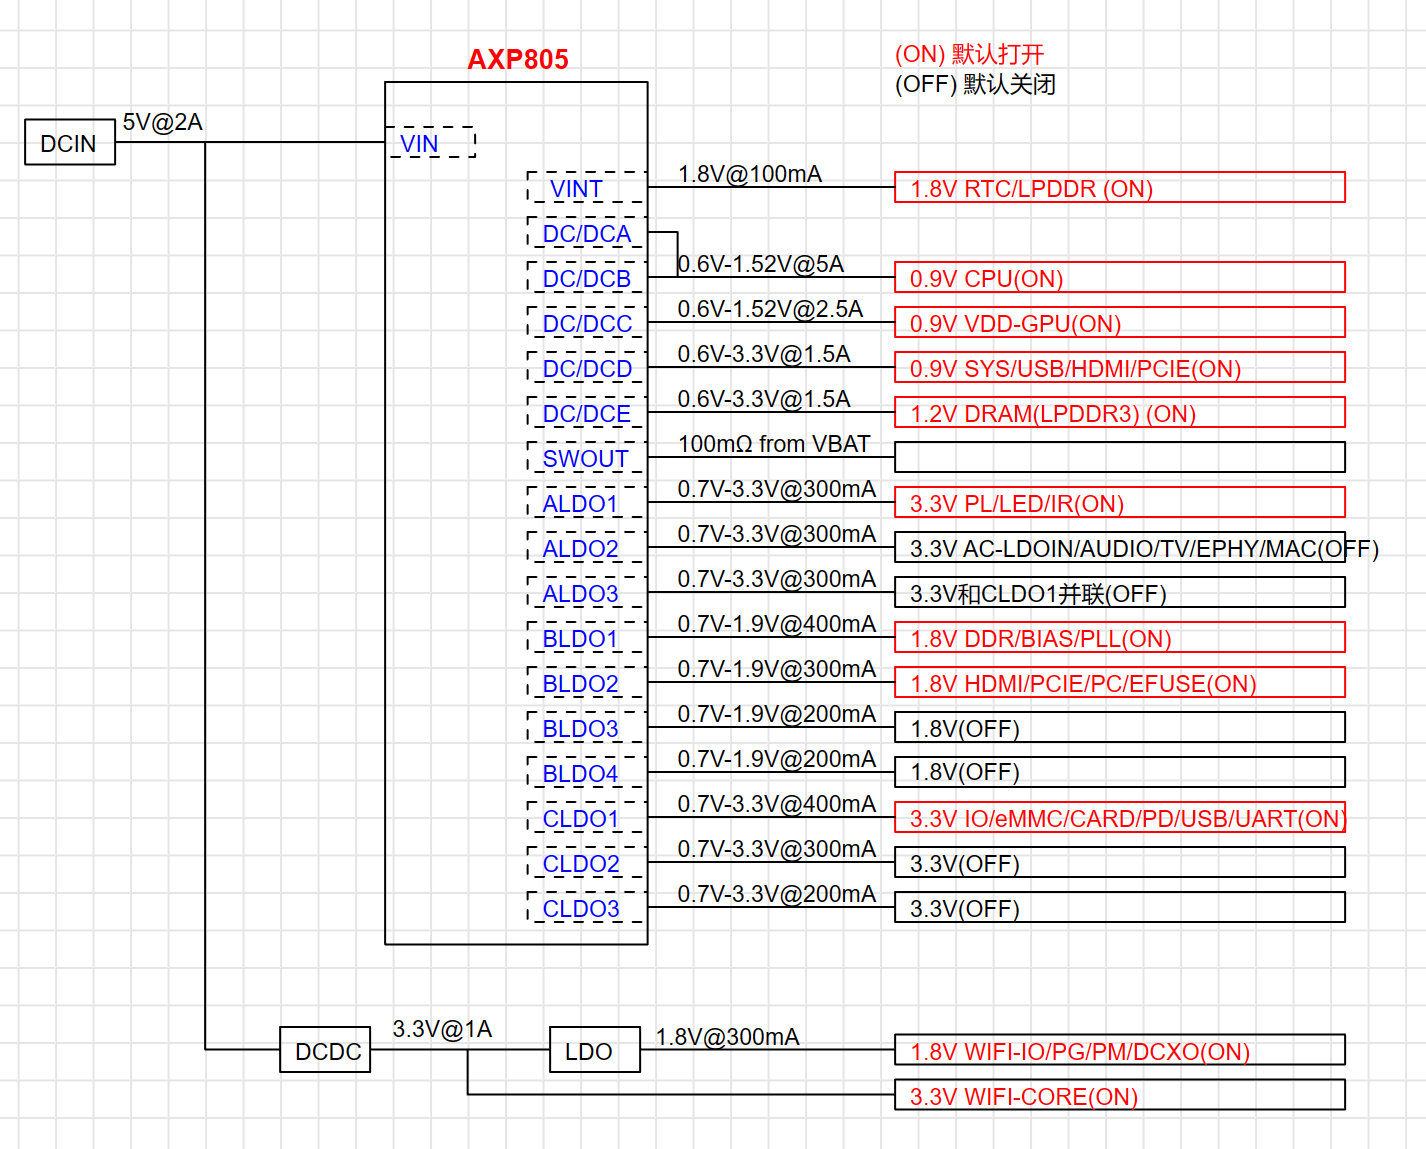Click the LDO regulator block
Viewport: 1426px width, 1149px height.
coord(594,1050)
